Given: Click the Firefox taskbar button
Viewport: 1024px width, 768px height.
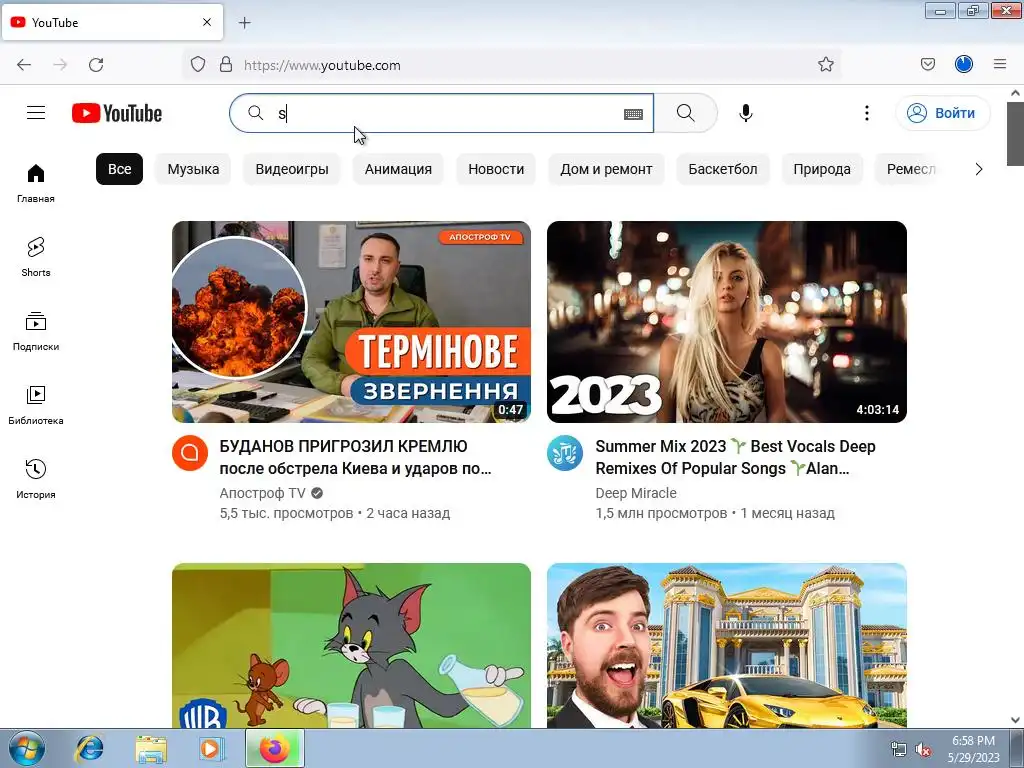Looking at the screenshot, I should [x=275, y=748].
